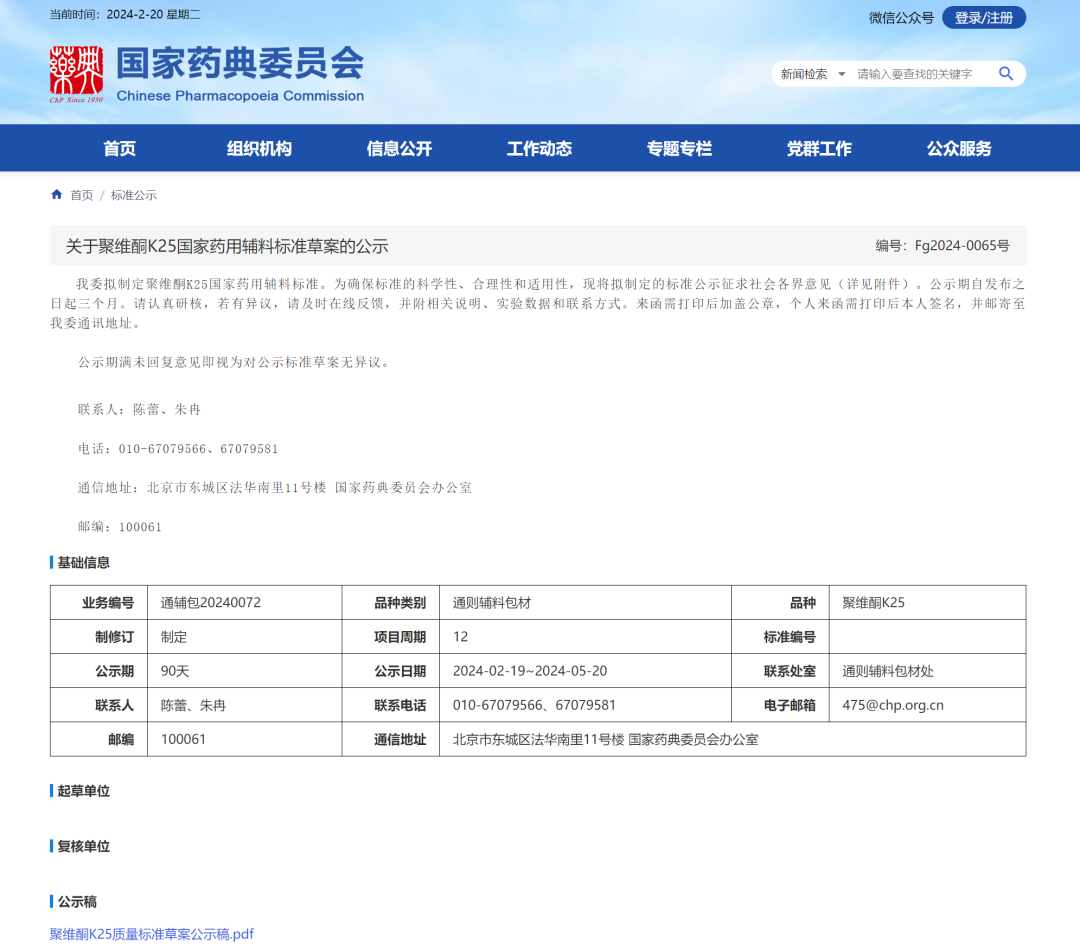Click the notice title 关于聚维酮K25国家药用辅料标准草案的公示
1080x949 pixels.
click(227, 246)
